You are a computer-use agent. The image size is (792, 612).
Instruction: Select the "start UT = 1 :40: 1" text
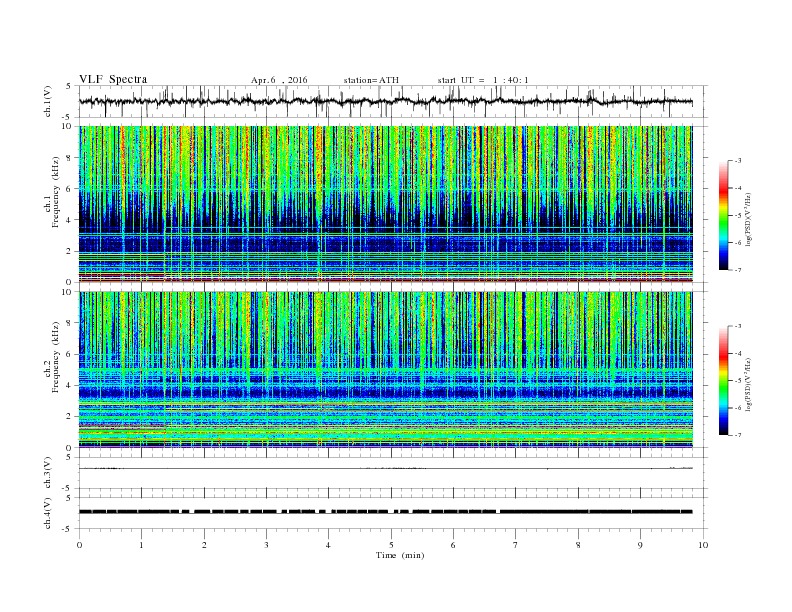point(483,80)
